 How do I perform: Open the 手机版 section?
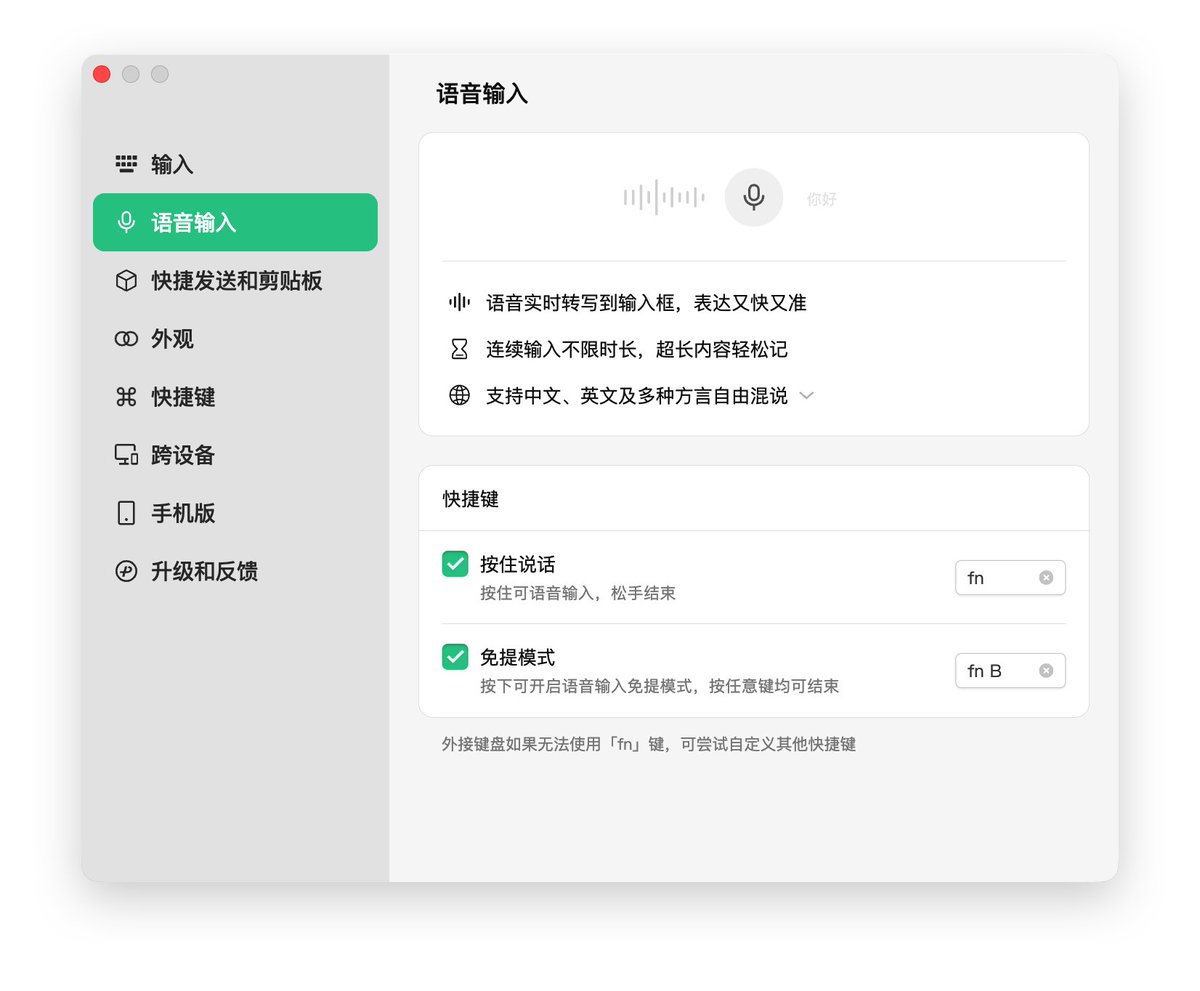point(235,513)
